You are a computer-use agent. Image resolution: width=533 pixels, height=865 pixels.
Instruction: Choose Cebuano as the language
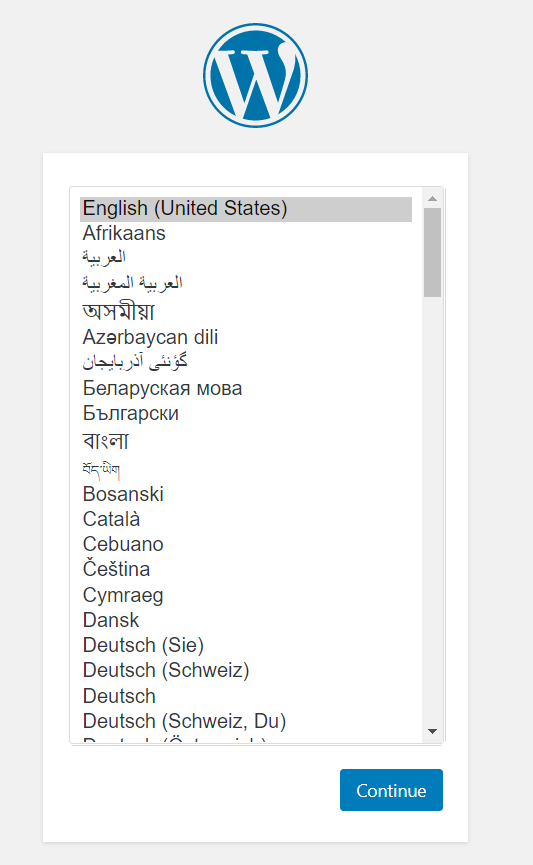246,544
